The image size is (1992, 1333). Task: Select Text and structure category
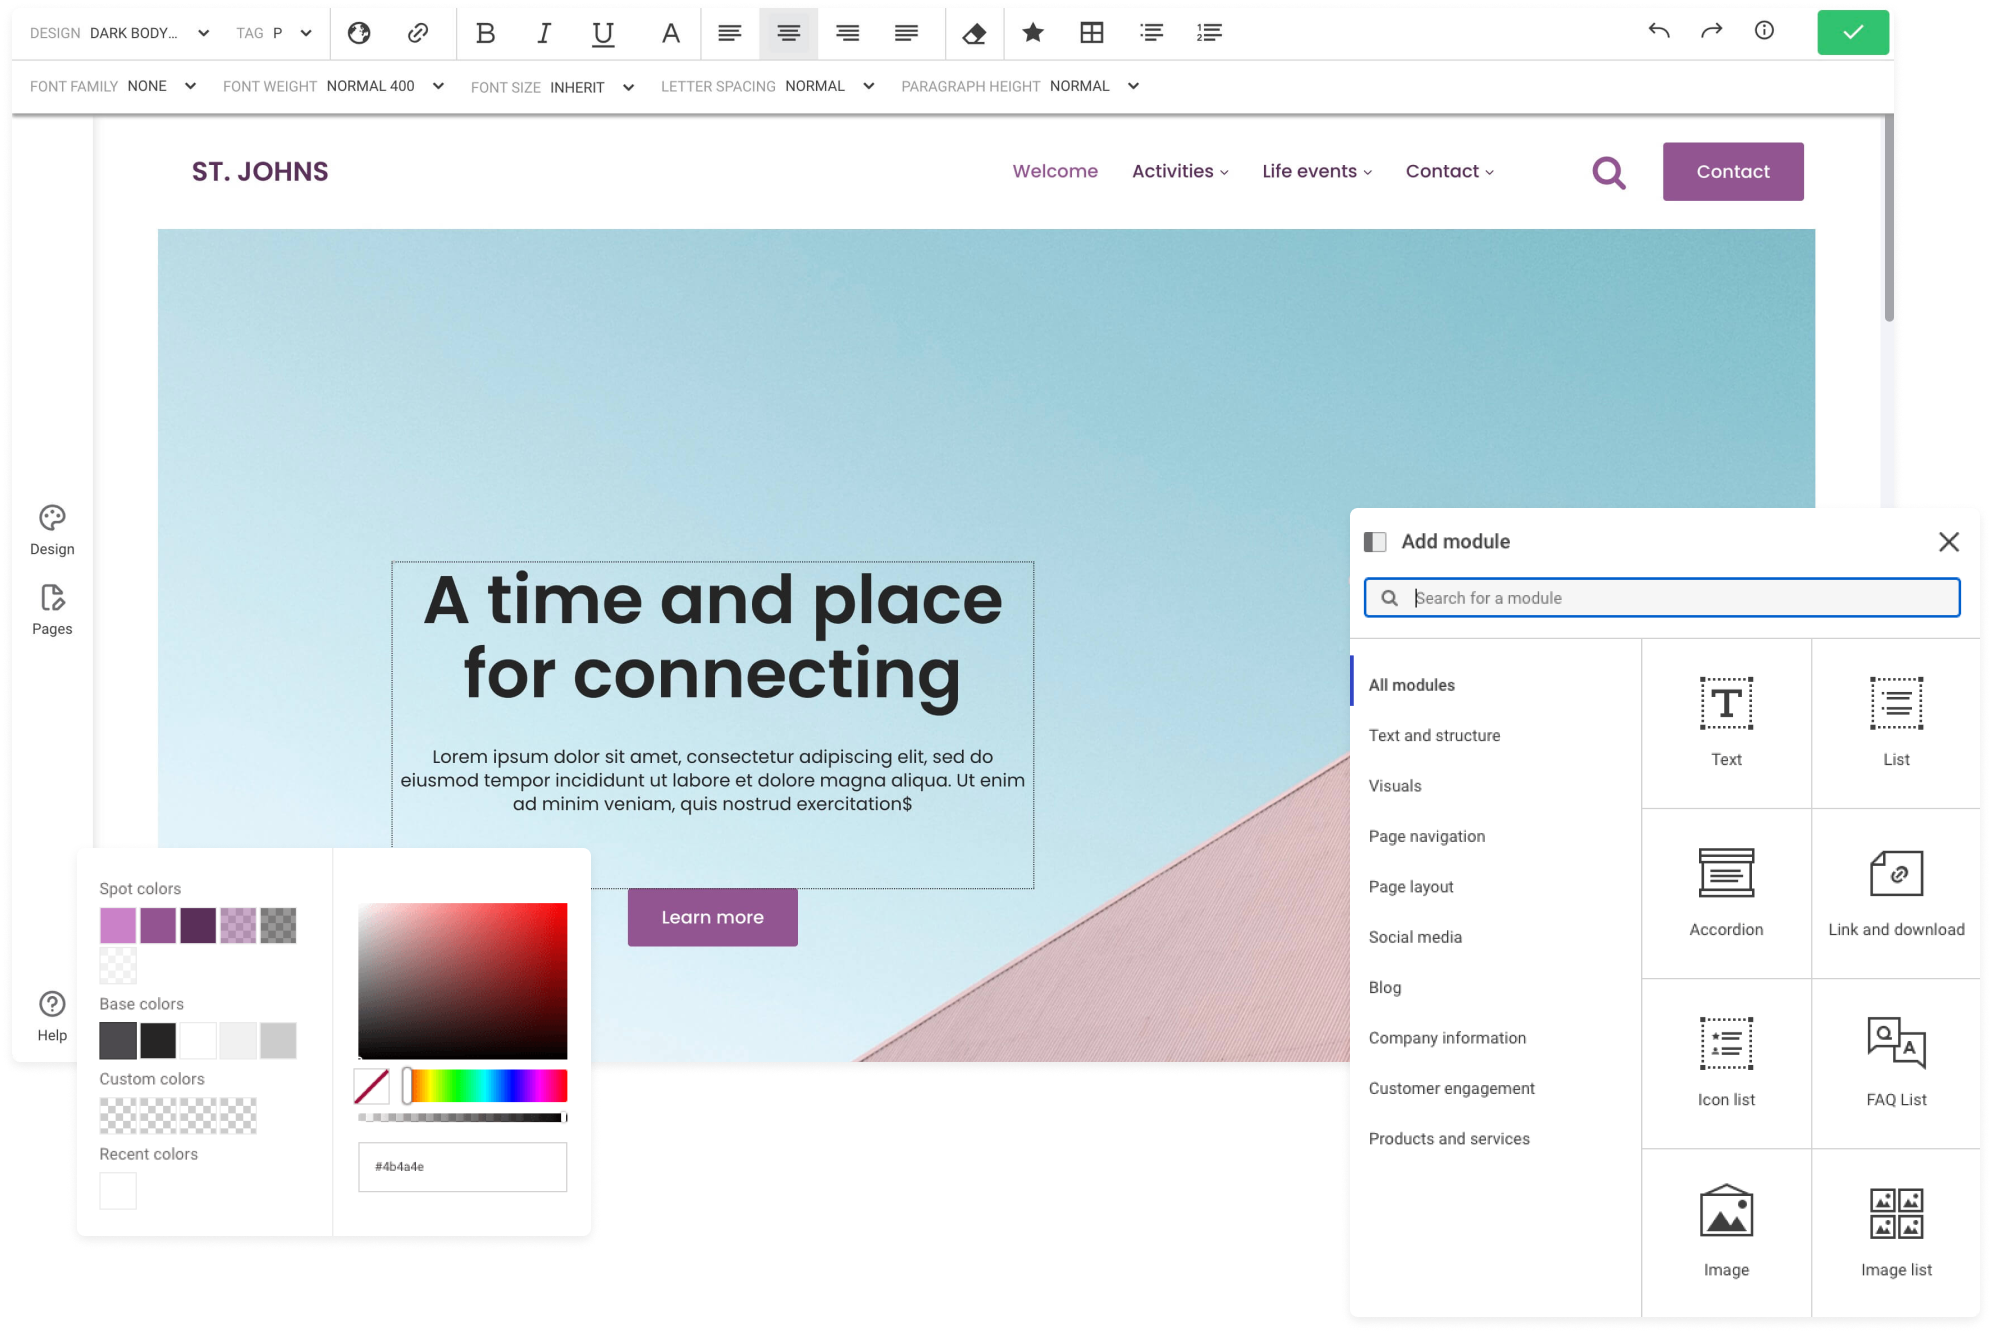pos(1434,735)
